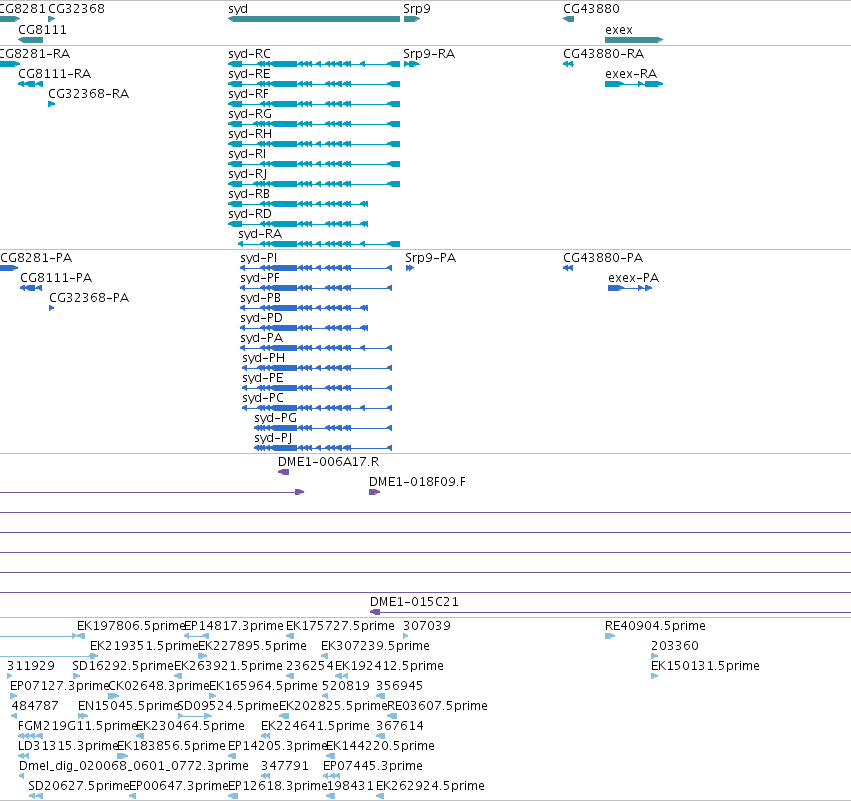Image resolution: width=851 pixels, height=801 pixels.
Task: Select the syd gene bar
Action: (314, 19)
